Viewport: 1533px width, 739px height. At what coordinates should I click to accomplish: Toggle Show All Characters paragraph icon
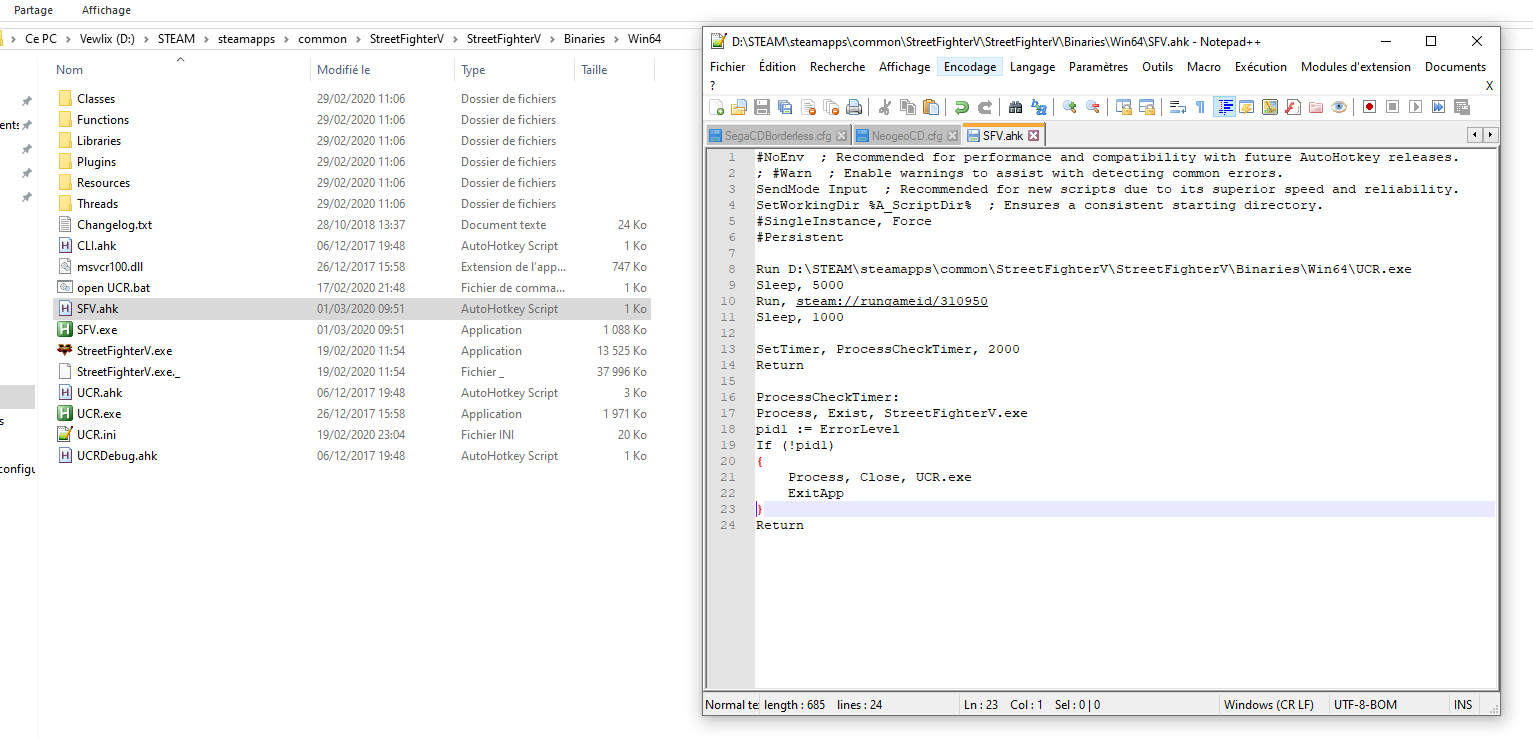tap(1200, 107)
